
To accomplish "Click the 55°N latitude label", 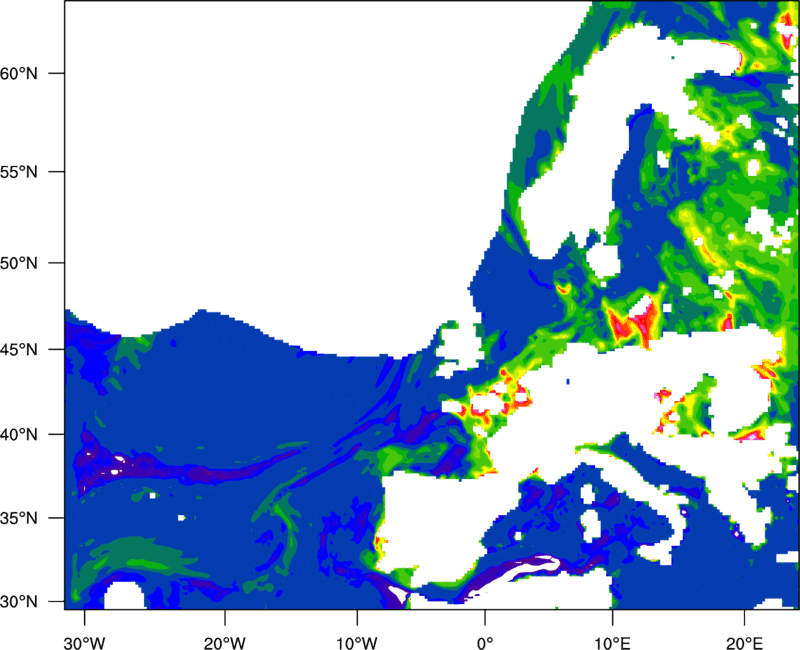I will click(x=19, y=172).
